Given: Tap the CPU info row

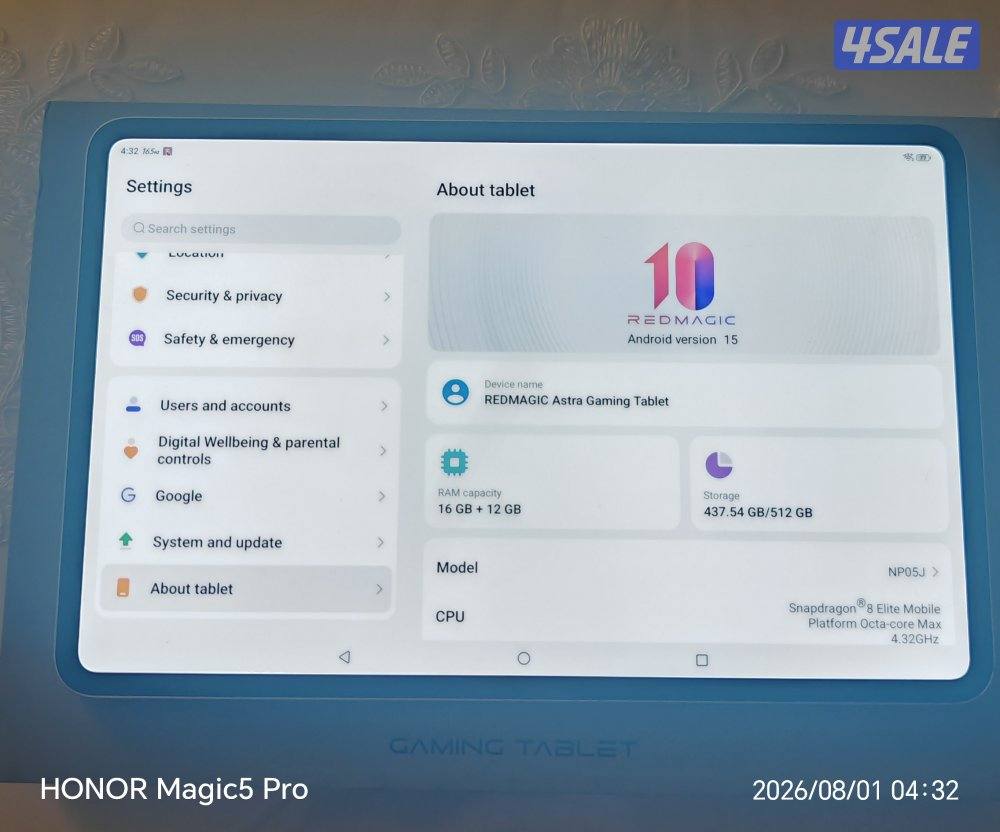Looking at the screenshot, I should (688, 618).
